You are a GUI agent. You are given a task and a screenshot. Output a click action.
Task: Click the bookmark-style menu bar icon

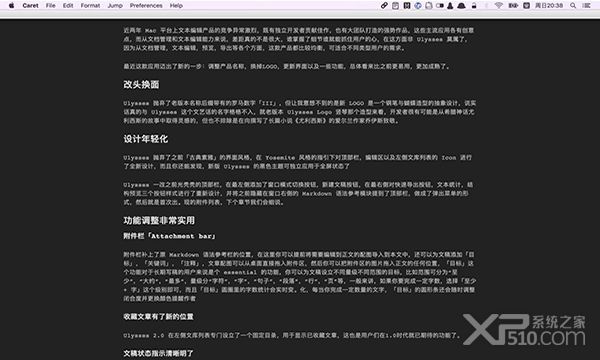pos(407,5)
